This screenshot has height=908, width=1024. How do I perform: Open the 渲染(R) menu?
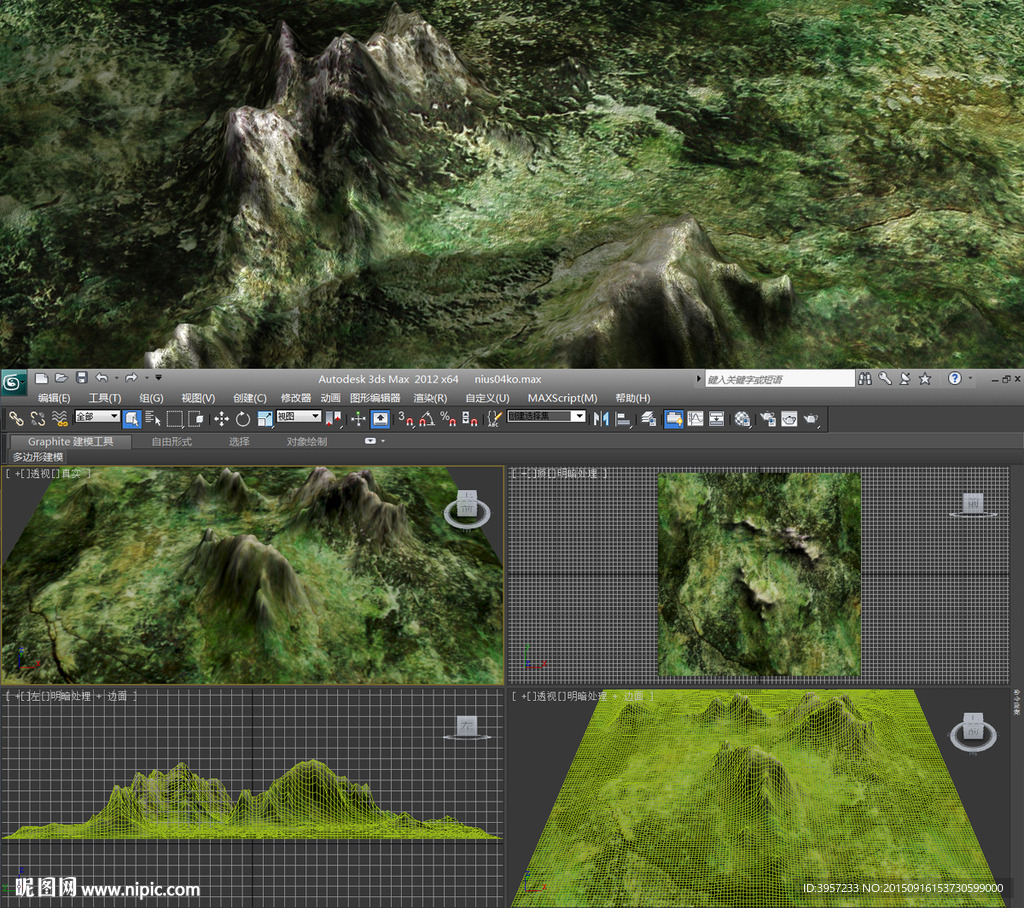[430, 398]
